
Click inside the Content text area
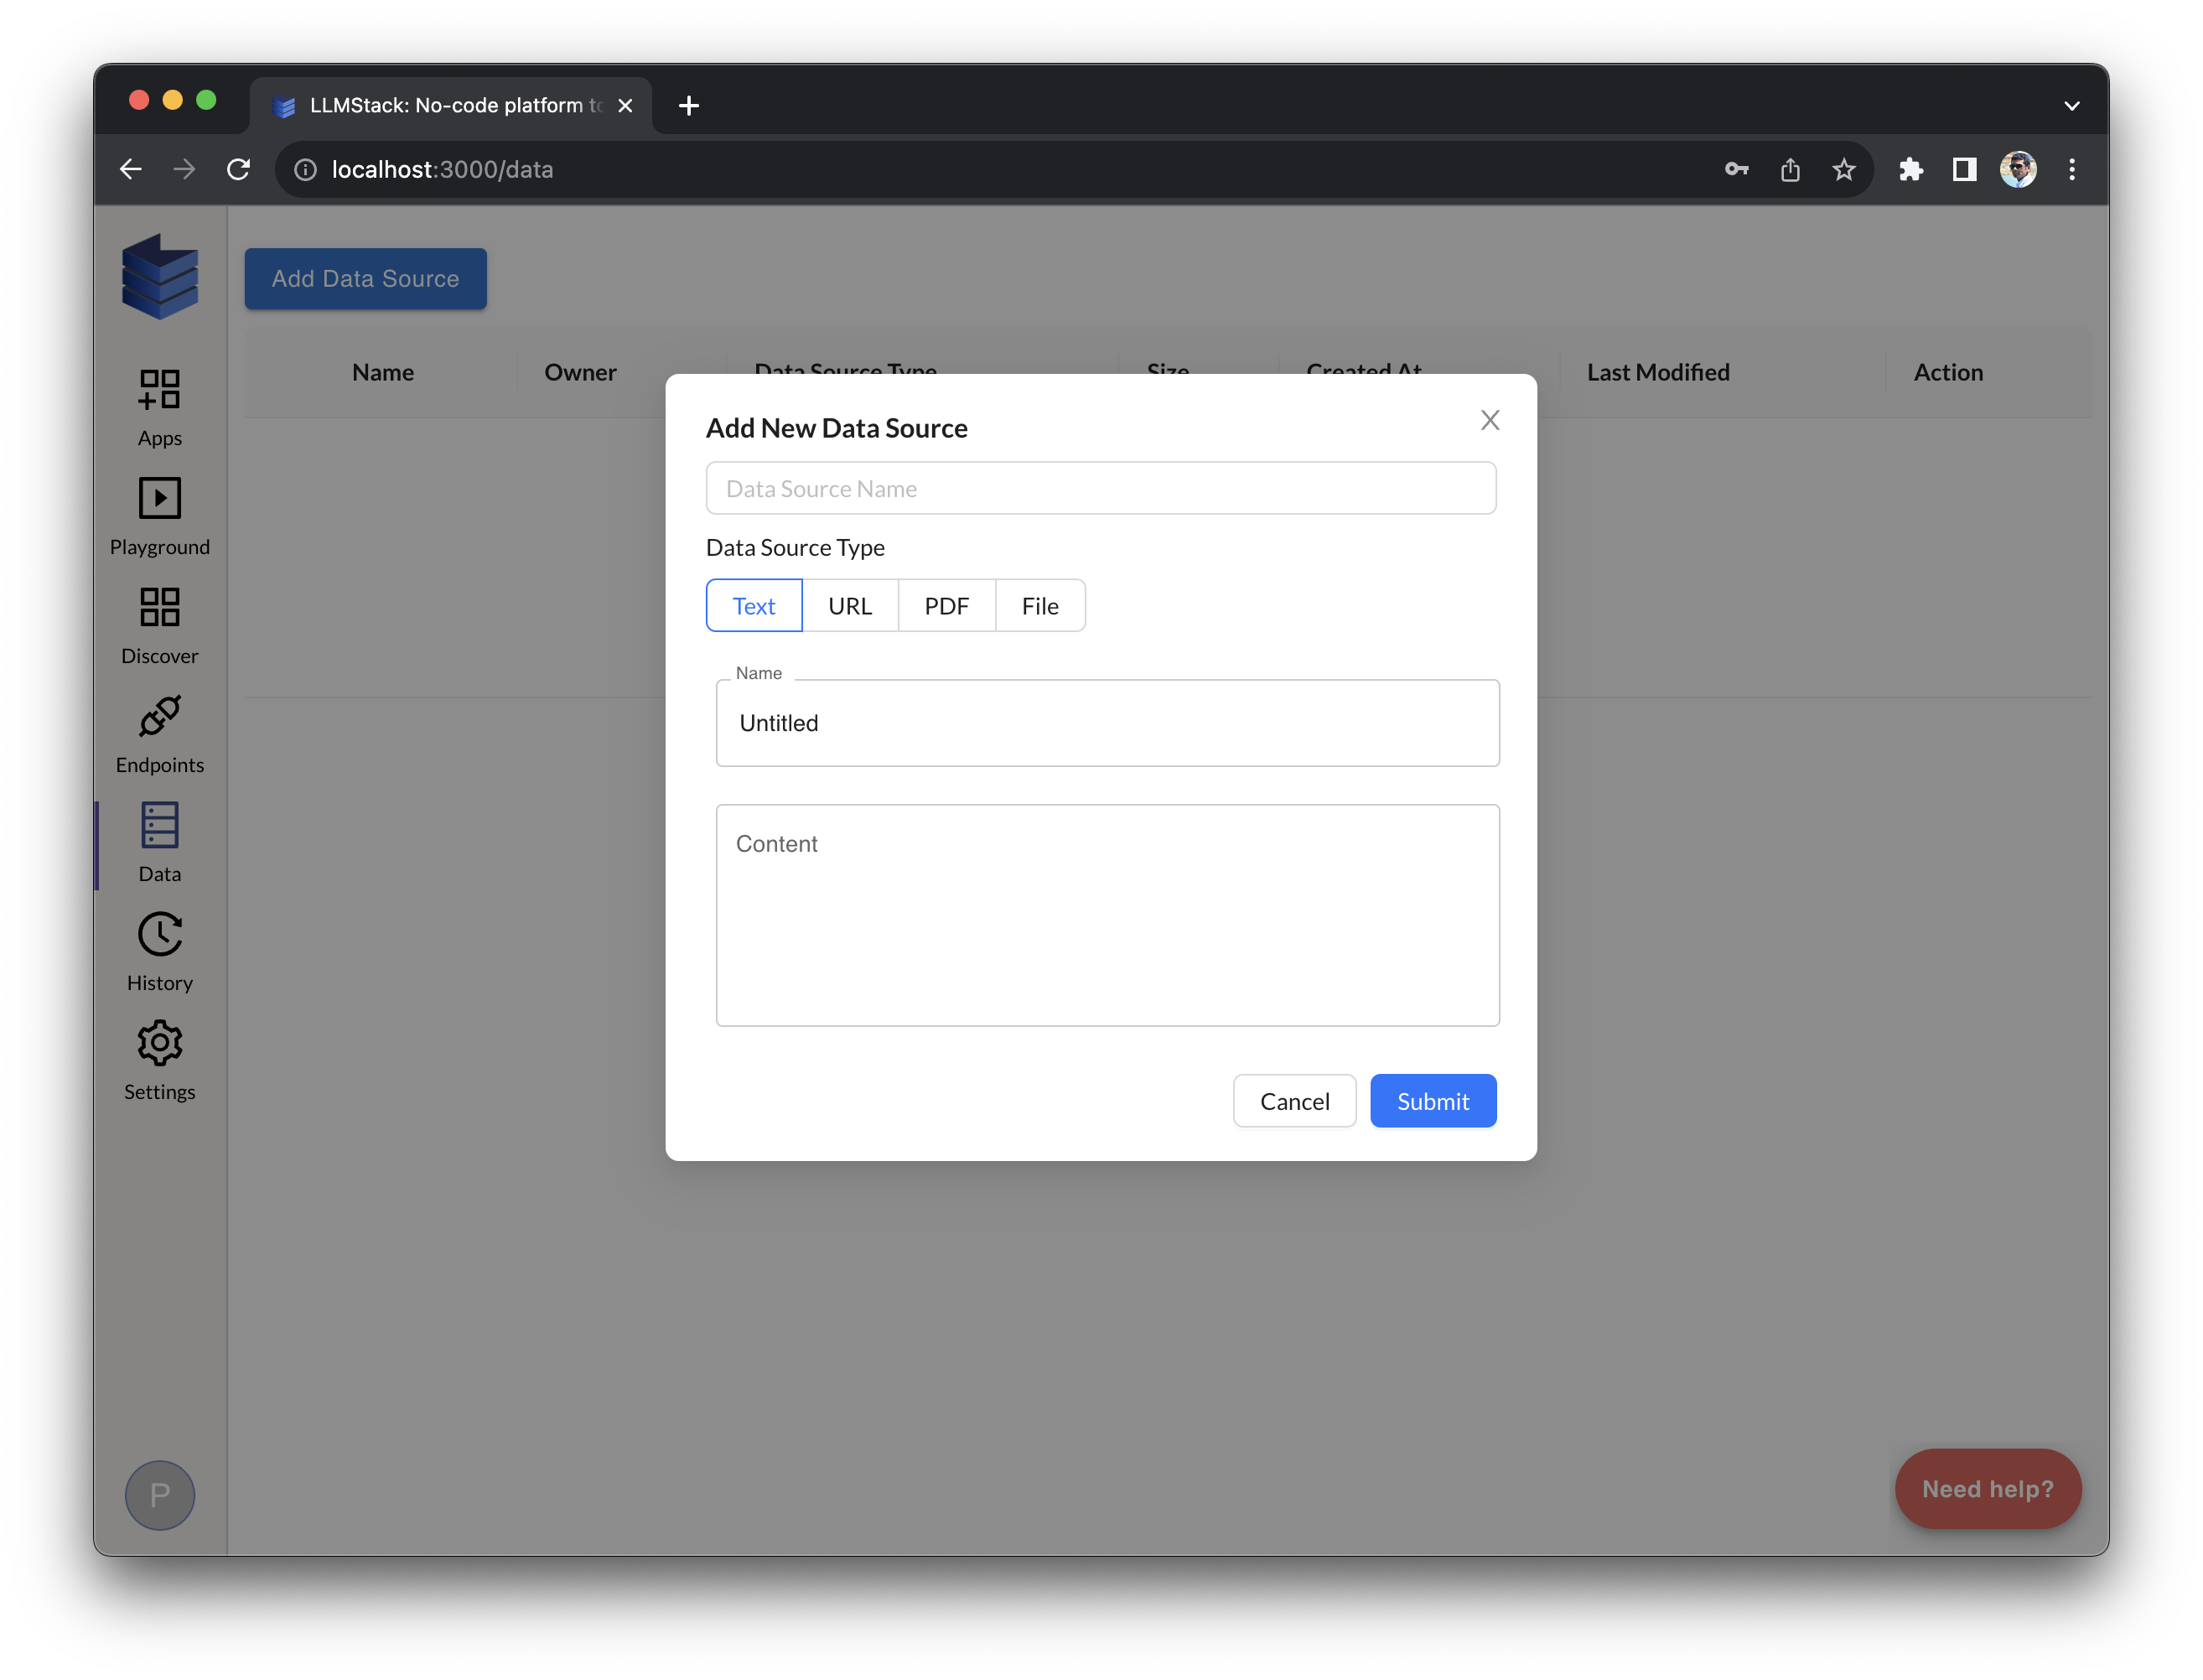click(x=1107, y=915)
